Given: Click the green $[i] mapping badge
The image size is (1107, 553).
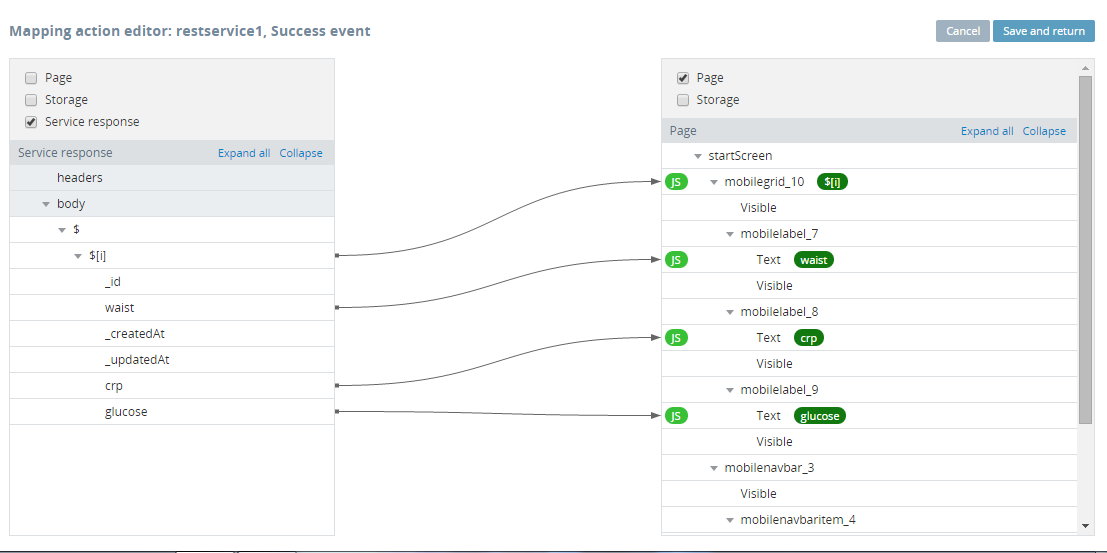Looking at the screenshot, I should 832,182.
